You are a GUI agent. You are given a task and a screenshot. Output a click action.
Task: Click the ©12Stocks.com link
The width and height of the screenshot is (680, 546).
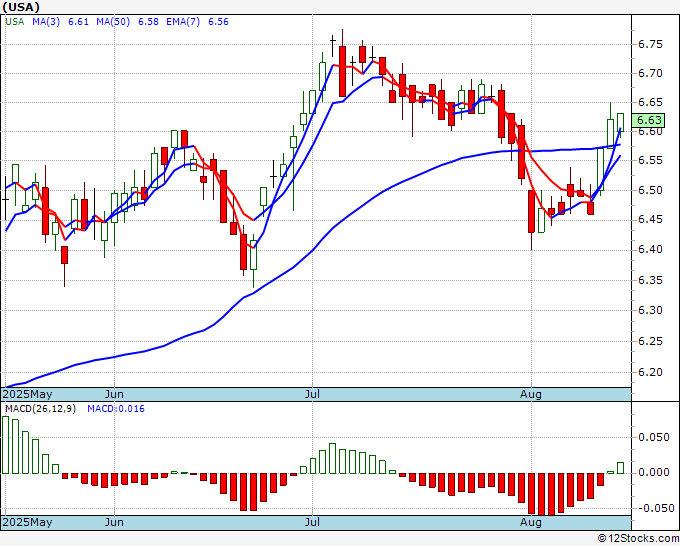(638, 538)
